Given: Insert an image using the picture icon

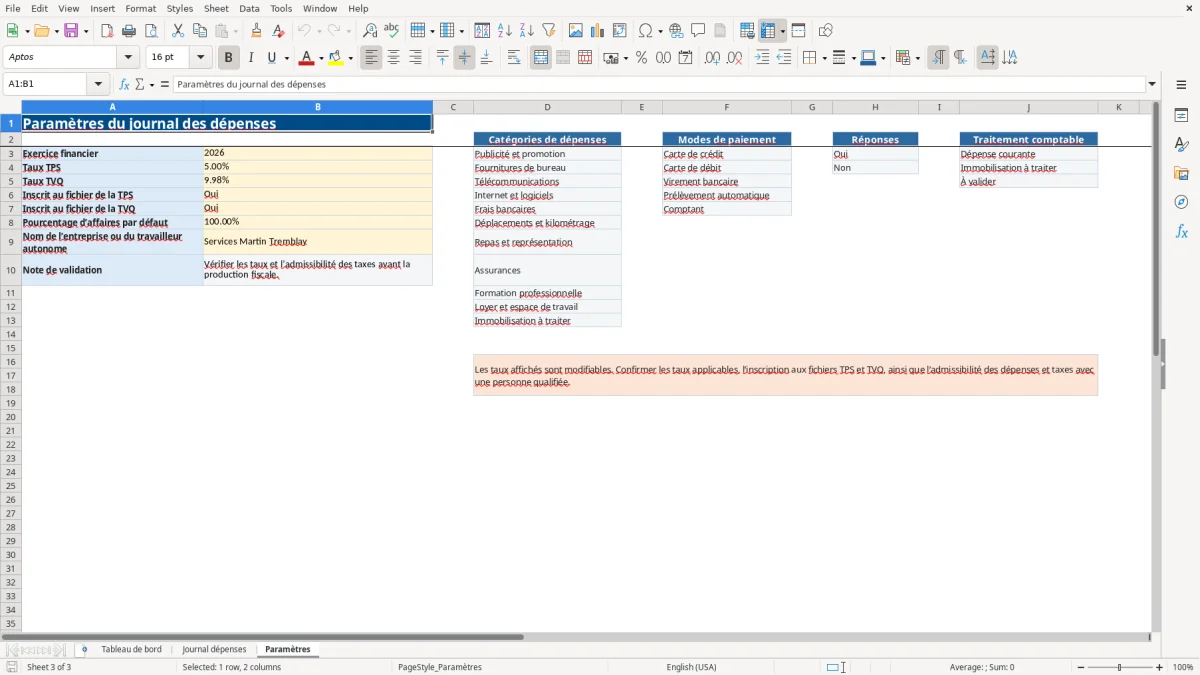Looking at the screenshot, I should tap(576, 31).
